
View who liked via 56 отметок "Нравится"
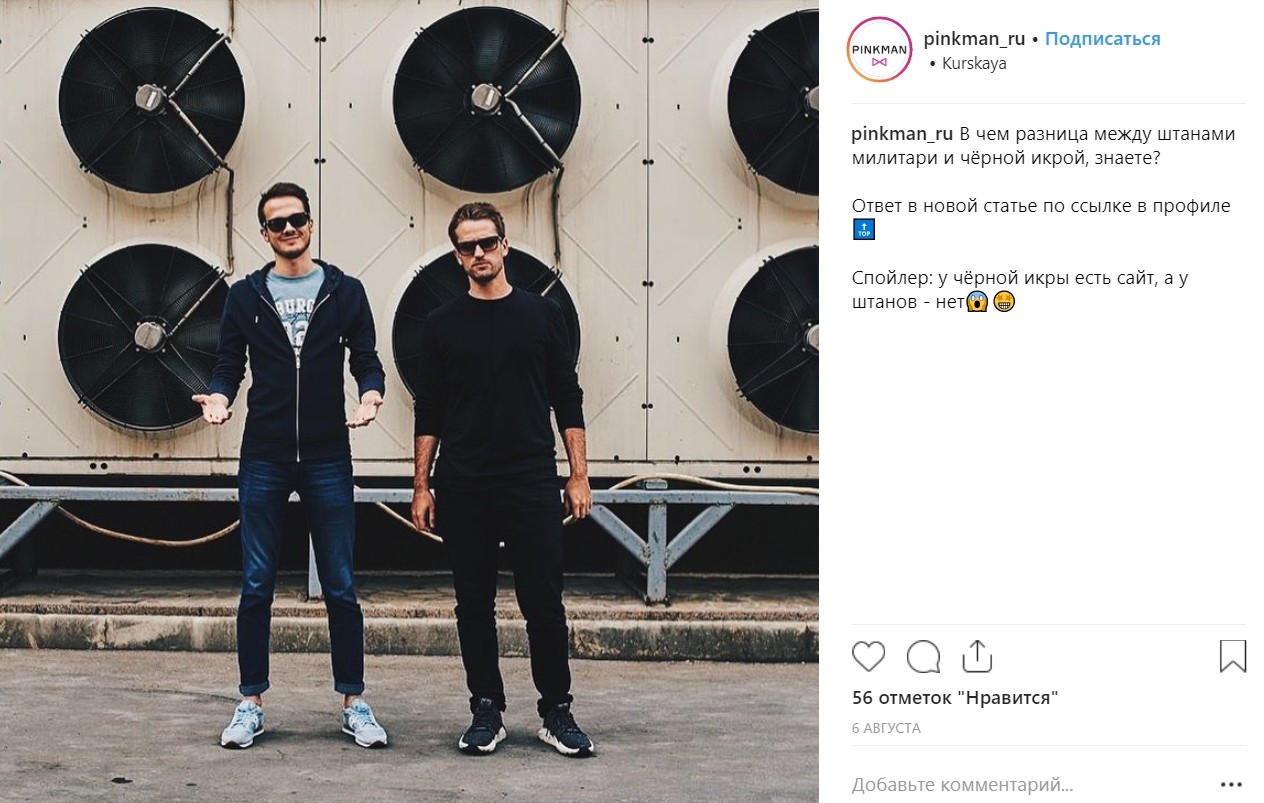pos(955,698)
